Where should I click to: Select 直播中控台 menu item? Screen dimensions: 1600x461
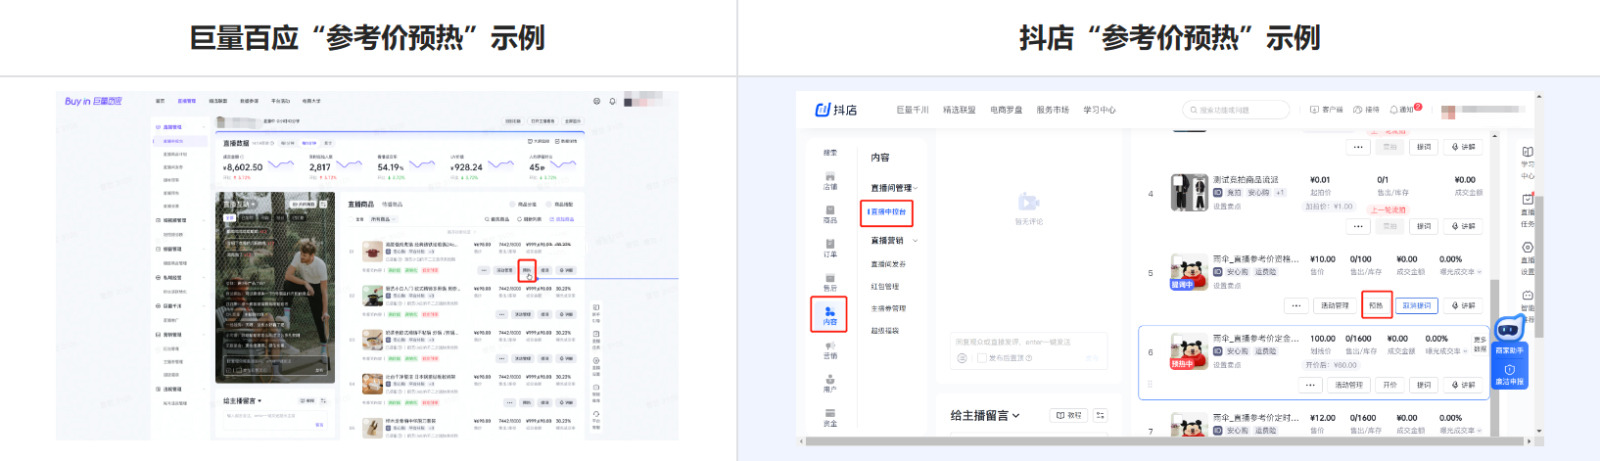tap(888, 212)
